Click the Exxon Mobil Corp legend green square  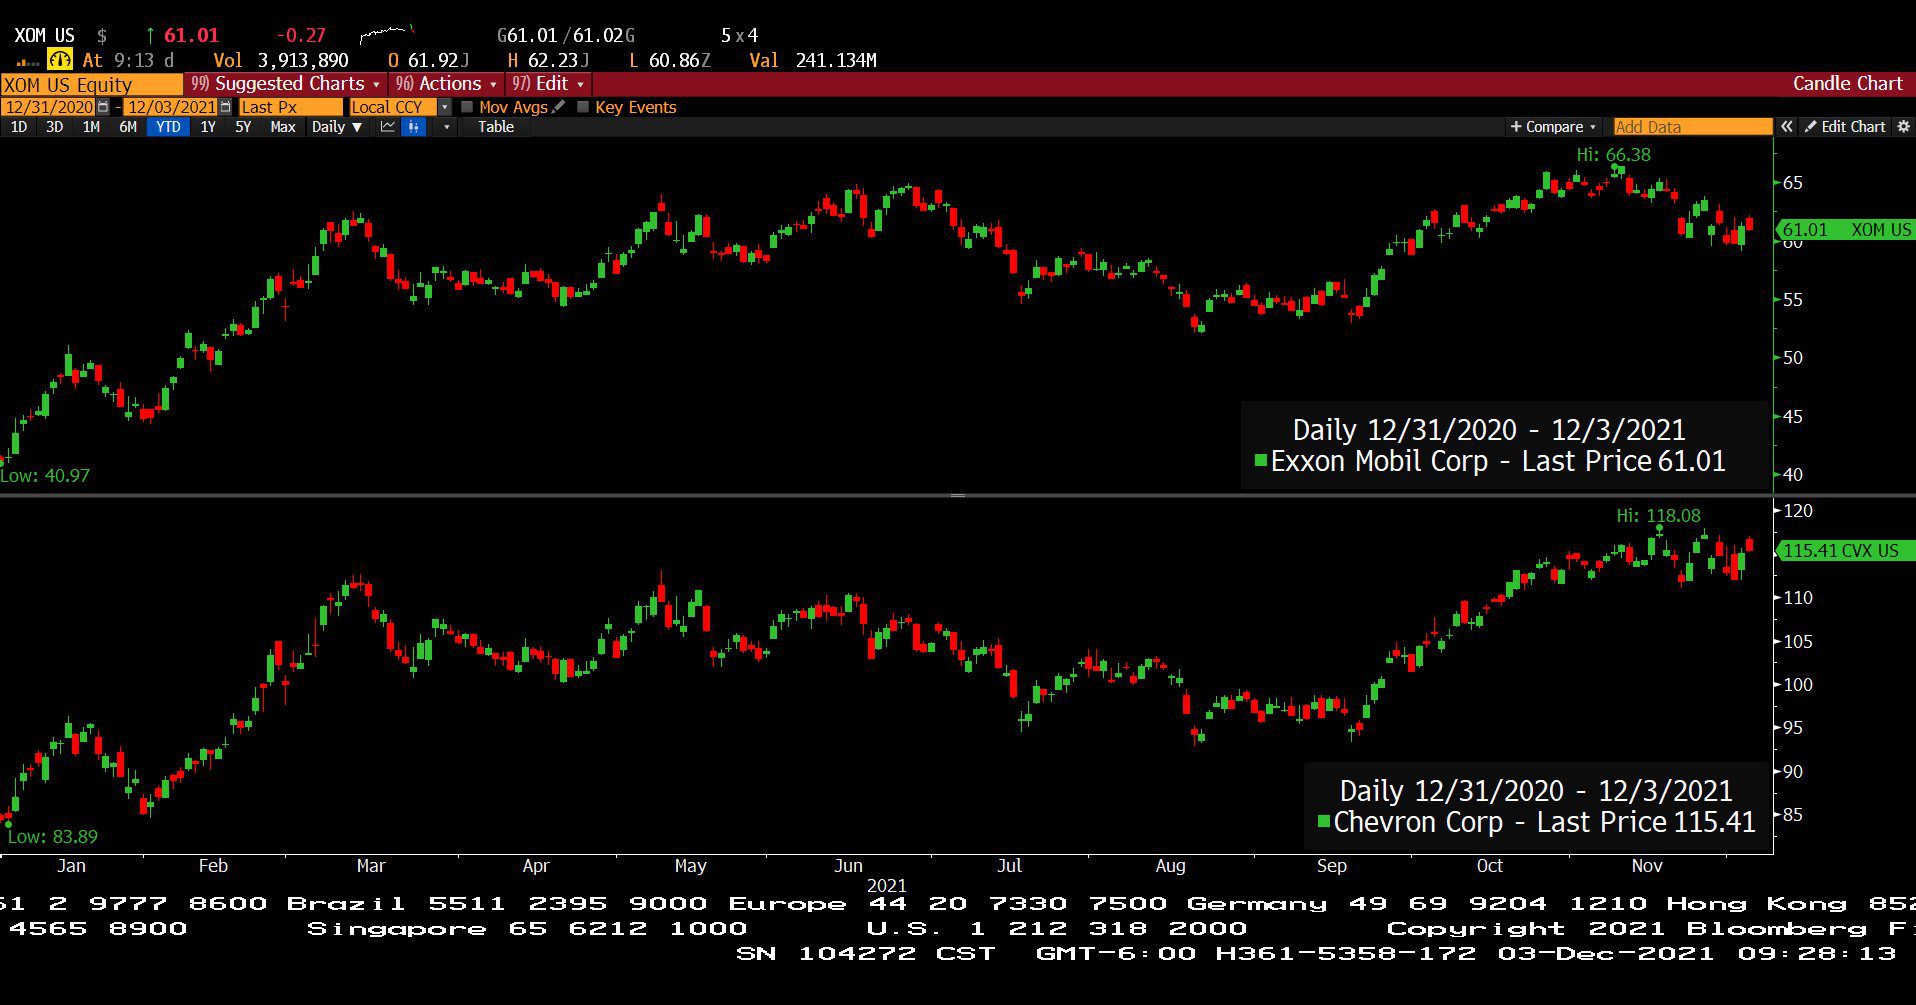1261,461
